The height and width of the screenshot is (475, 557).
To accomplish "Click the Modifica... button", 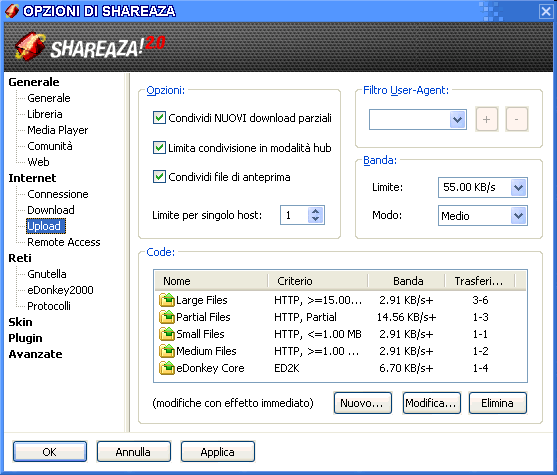I will pos(432,403).
